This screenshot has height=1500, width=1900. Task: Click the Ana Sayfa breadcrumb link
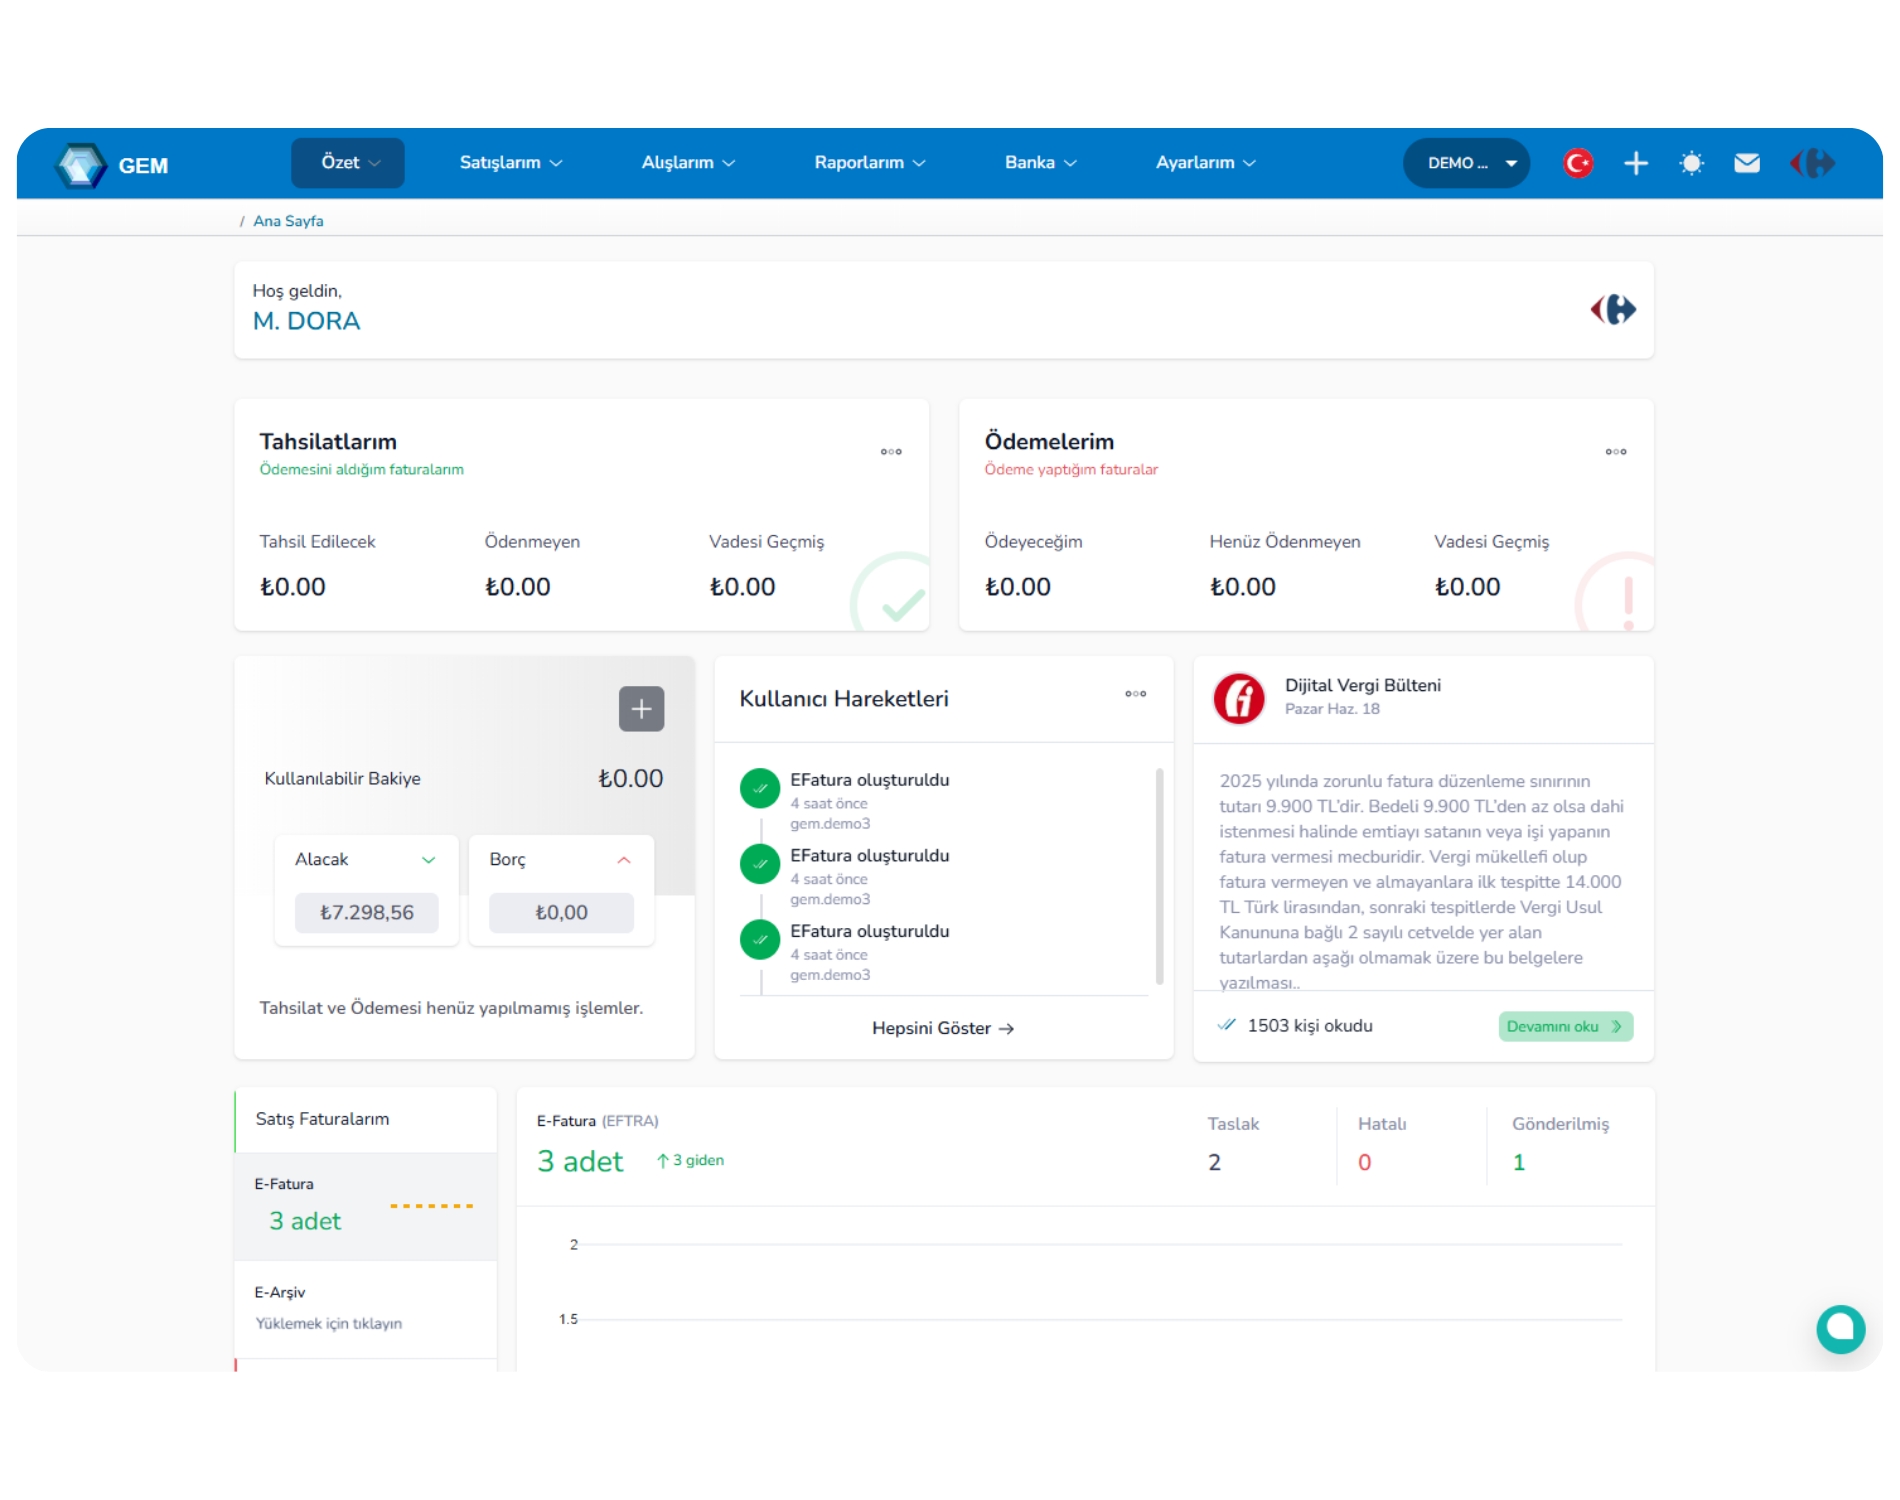point(288,221)
